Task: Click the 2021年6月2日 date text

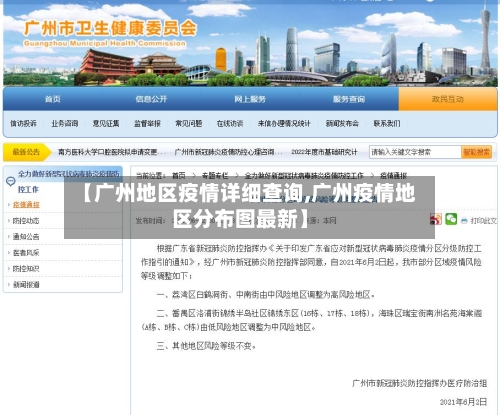Action: pyautogui.click(x=463, y=402)
